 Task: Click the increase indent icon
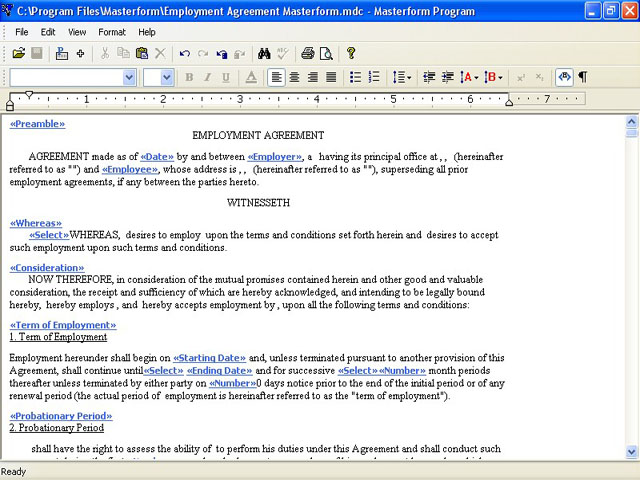click(448, 77)
